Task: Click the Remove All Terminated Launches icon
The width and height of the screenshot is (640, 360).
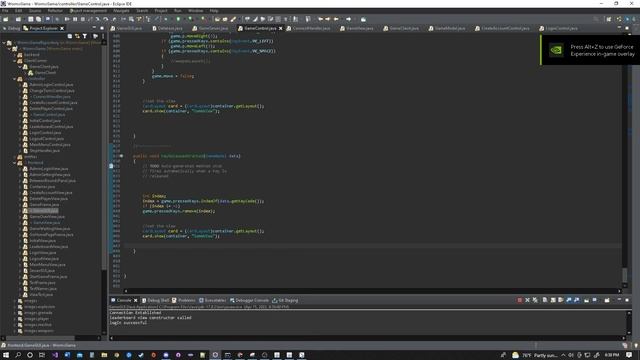Action: point(535,300)
